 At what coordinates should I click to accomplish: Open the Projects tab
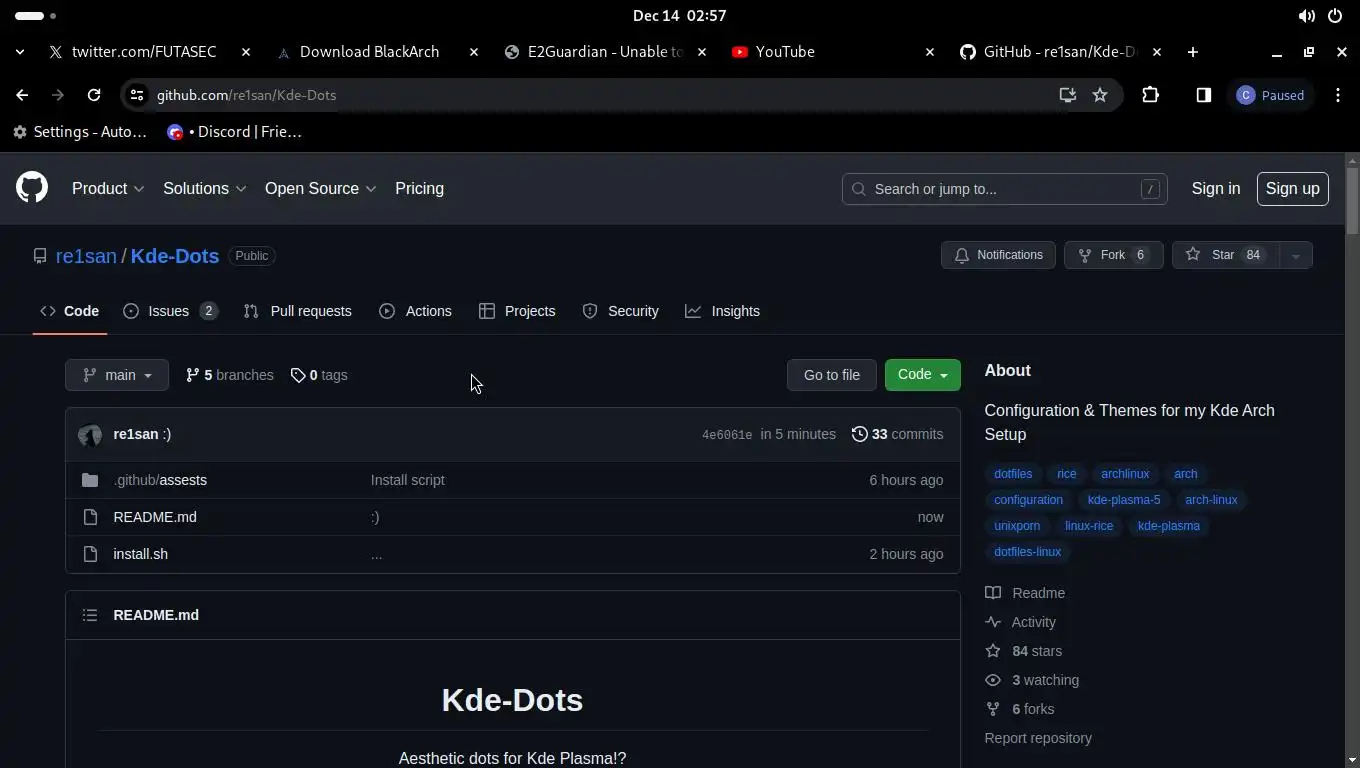pyautogui.click(x=517, y=311)
